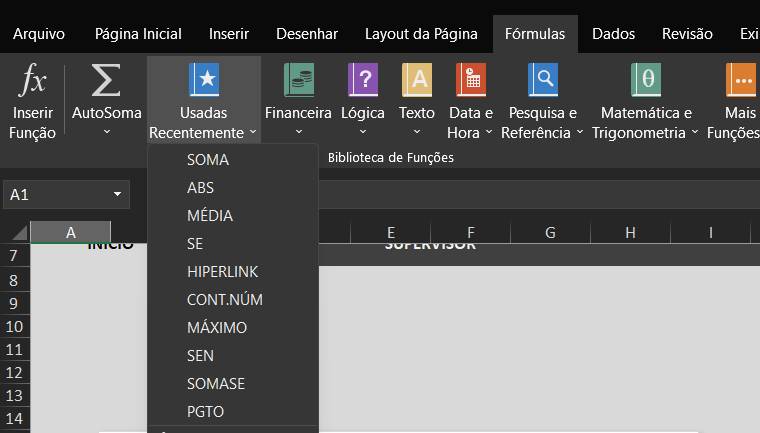Select row 8 header
This screenshot has width=760, height=433.
(x=15, y=280)
